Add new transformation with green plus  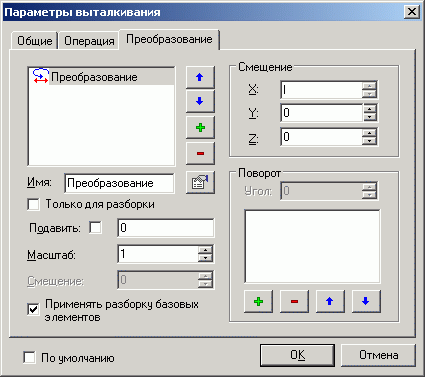200,127
